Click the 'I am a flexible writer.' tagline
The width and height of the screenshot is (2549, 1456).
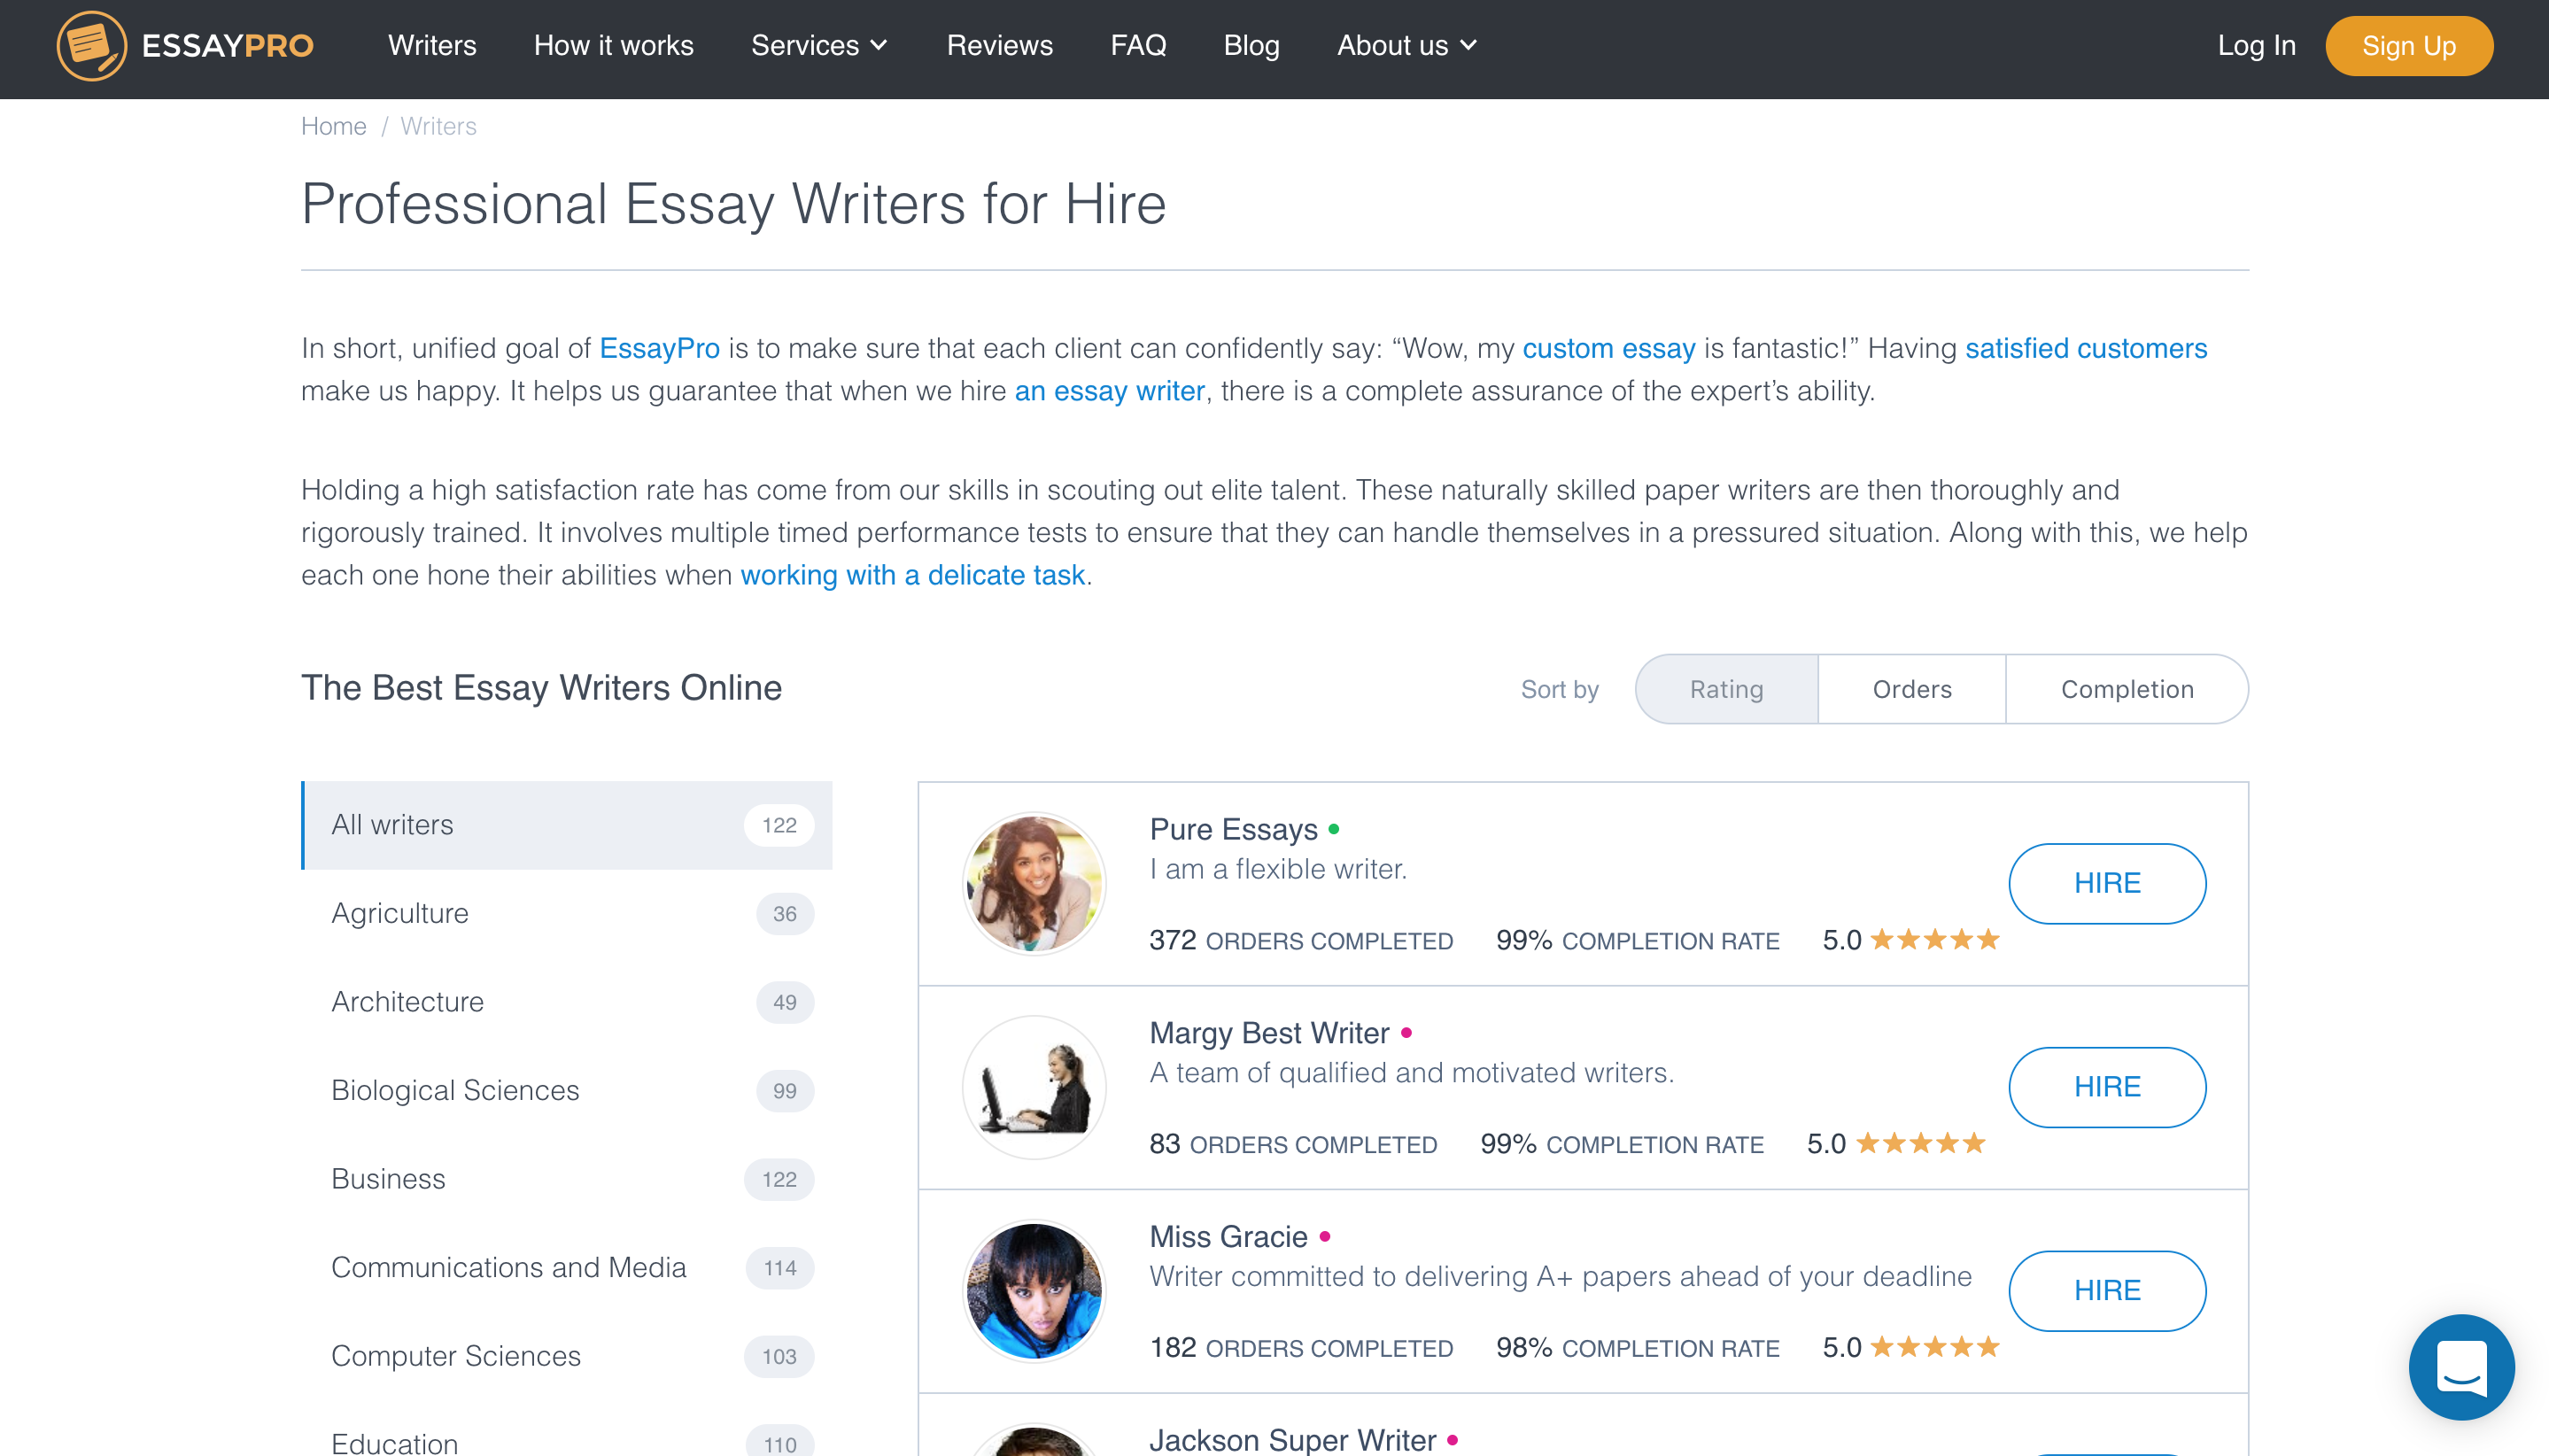1277,869
